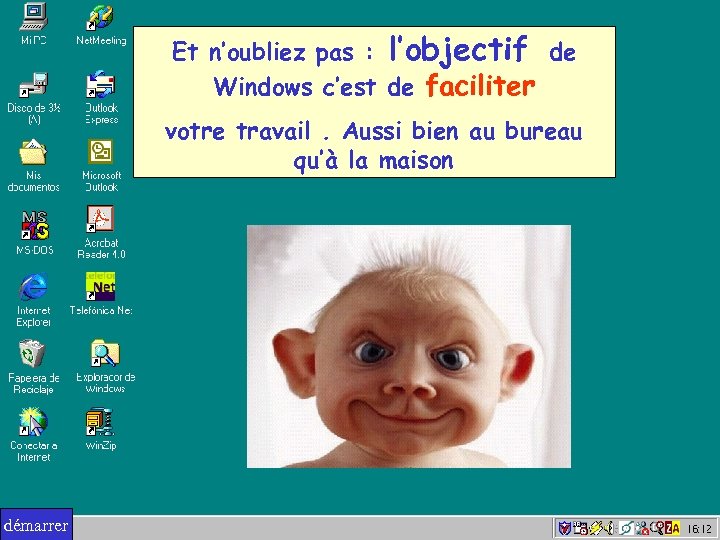
Task: Open the Papelera de Reciclaje
Action: (34, 367)
